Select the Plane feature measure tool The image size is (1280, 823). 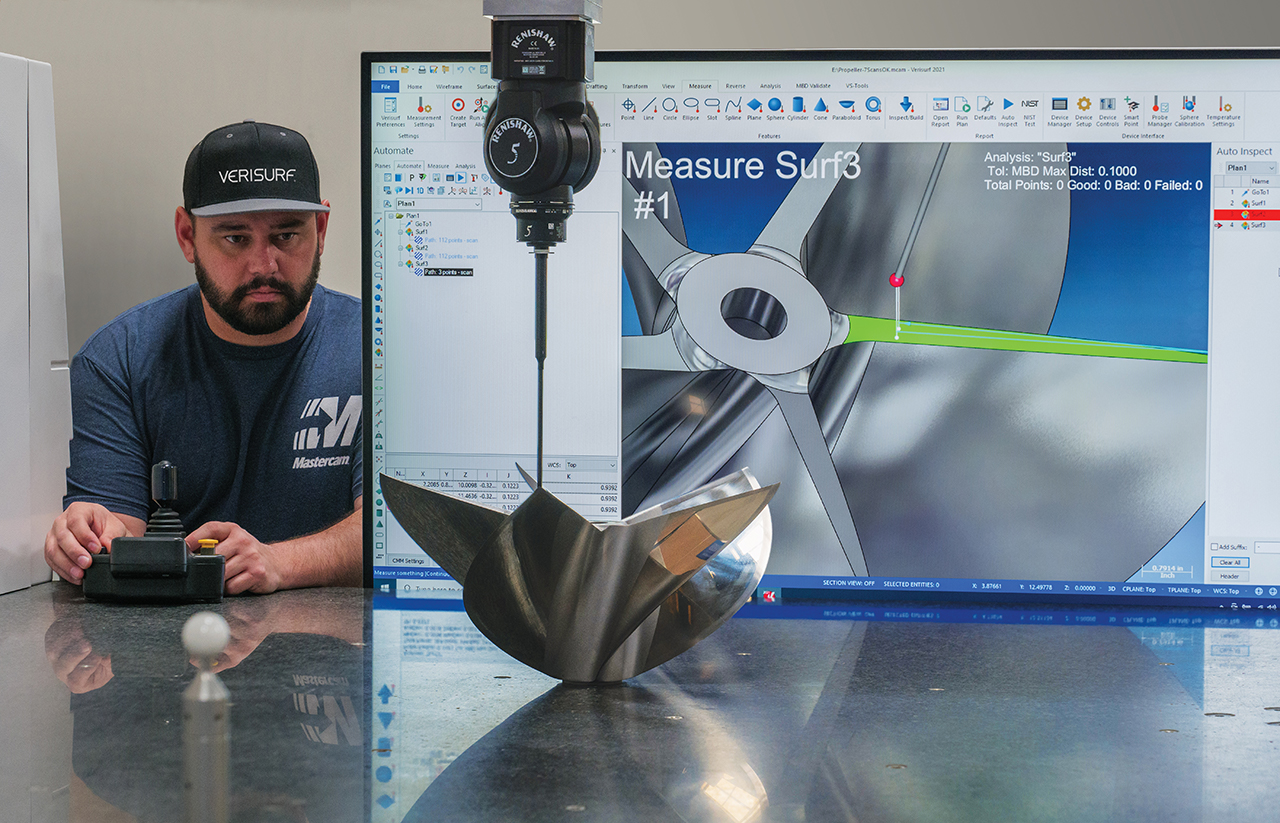754,109
